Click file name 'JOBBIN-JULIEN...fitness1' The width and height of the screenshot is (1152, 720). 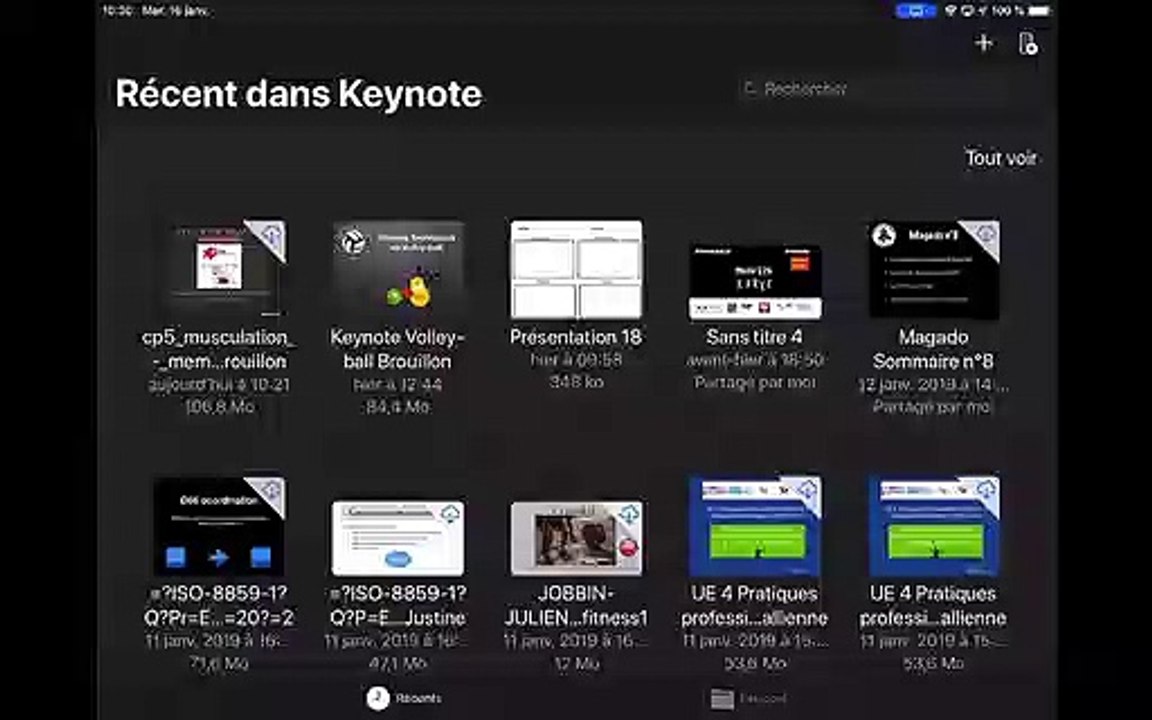(576, 605)
